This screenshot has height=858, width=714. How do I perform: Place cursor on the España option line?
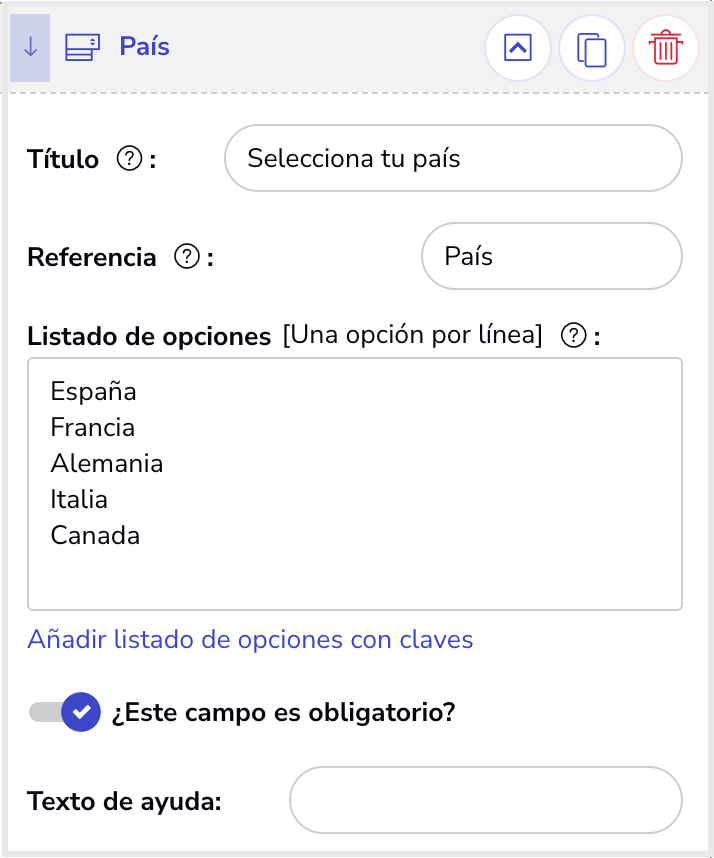[93, 392]
